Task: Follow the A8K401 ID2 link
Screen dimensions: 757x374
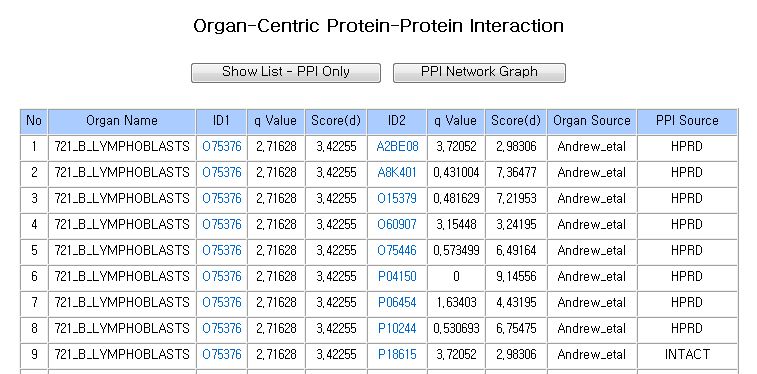Action: click(x=397, y=173)
